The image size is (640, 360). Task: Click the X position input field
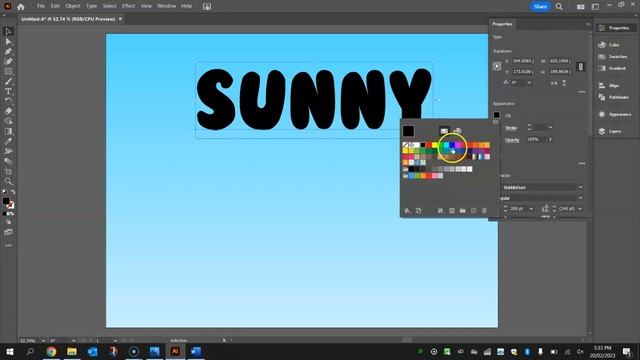pos(522,61)
